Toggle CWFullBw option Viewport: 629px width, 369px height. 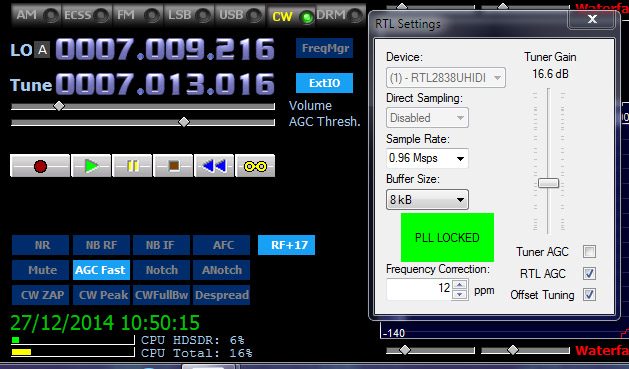[161, 295]
